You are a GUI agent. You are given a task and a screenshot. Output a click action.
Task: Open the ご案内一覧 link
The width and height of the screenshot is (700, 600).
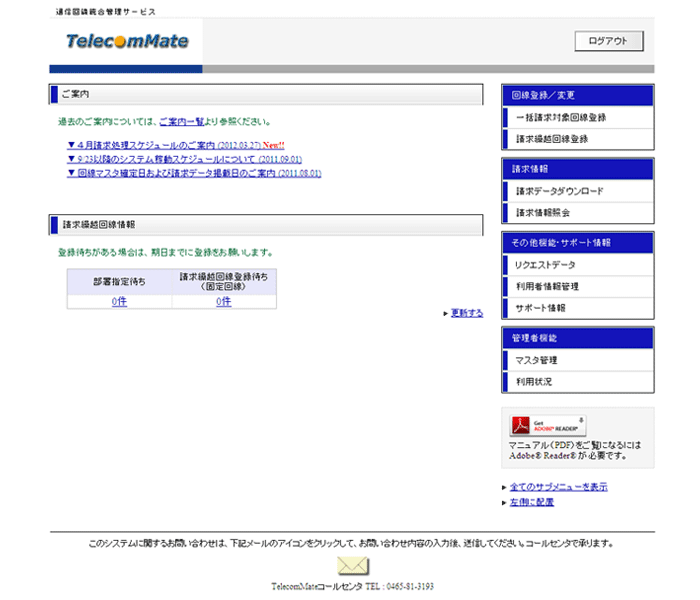182,121
